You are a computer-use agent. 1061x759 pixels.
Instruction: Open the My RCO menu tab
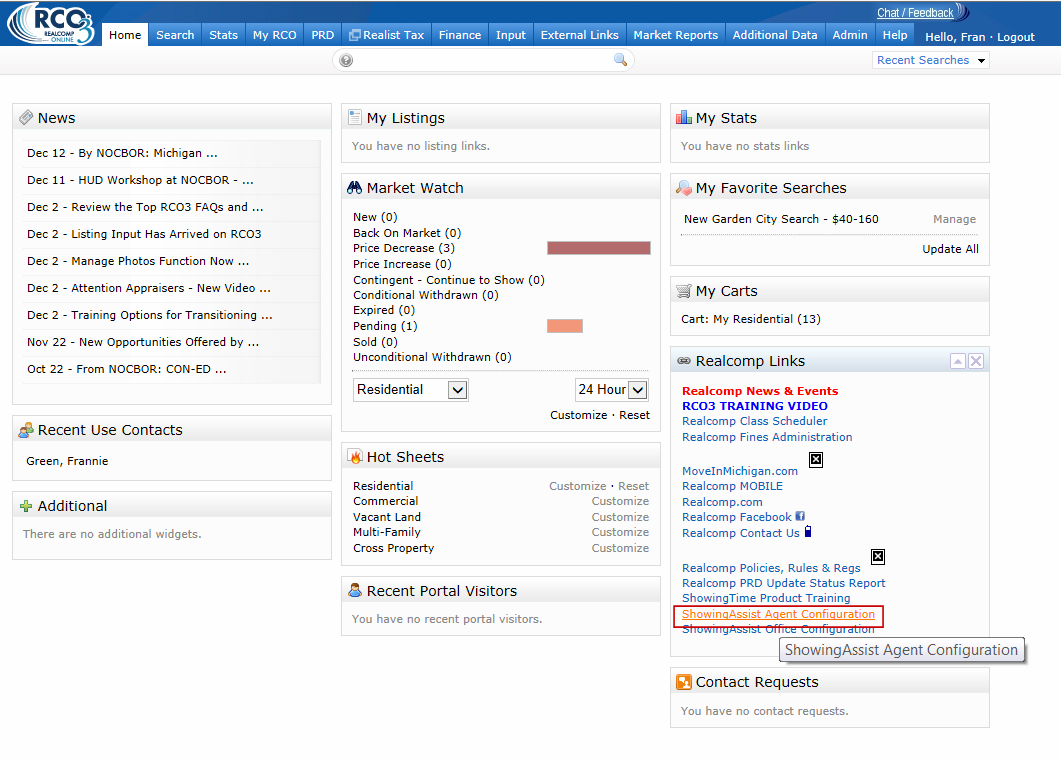(x=275, y=35)
